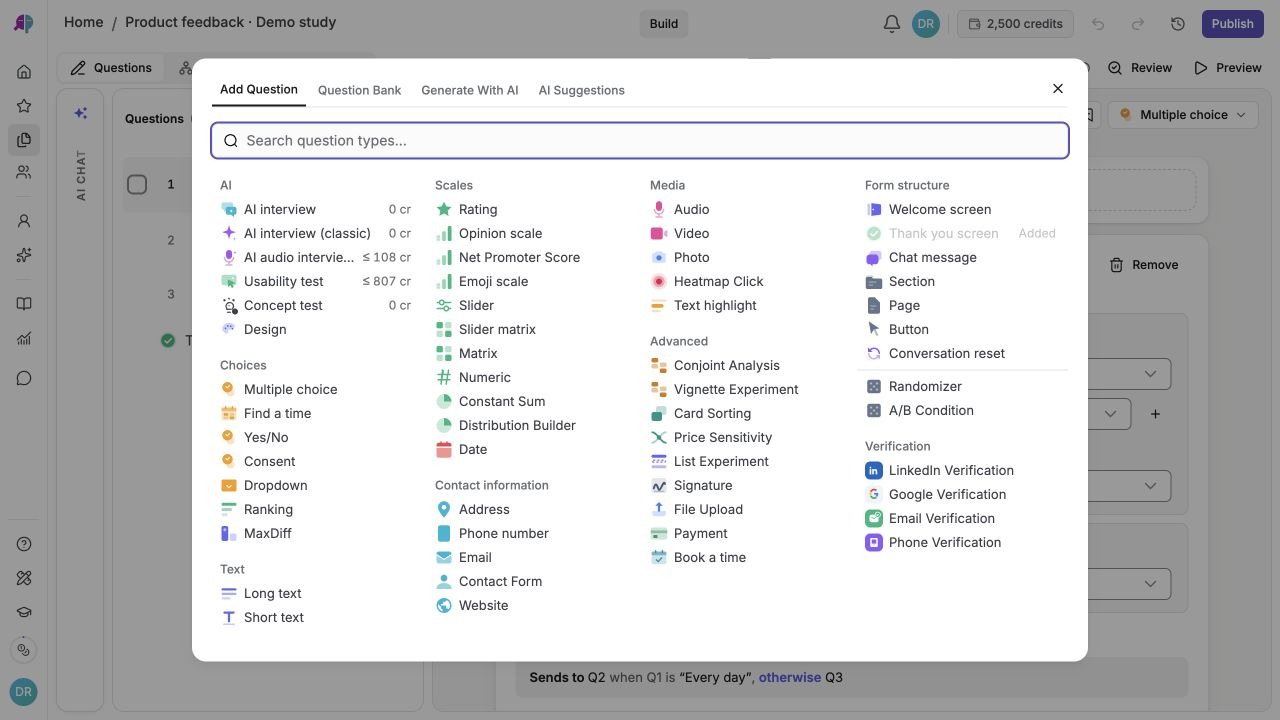The width and height of the screenshot is (1280, 720).
Task: Switch to the Question Bank tab
Action: tap(359, 90)
